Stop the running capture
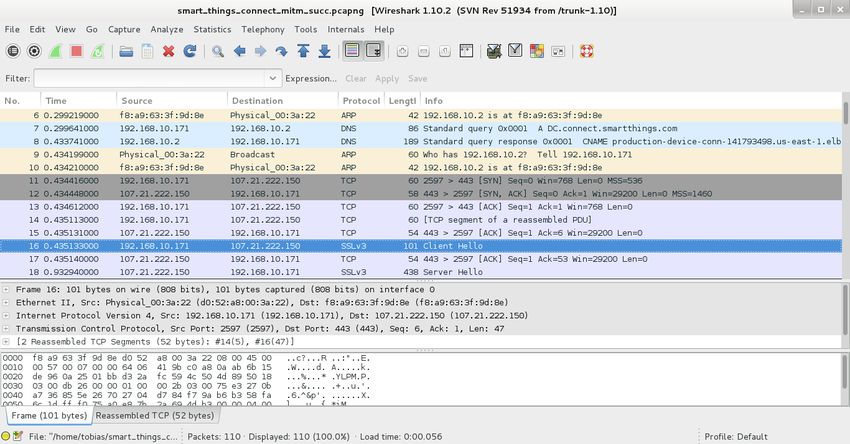850x444 pixels. pyautogui.click(x=76, y=51)
